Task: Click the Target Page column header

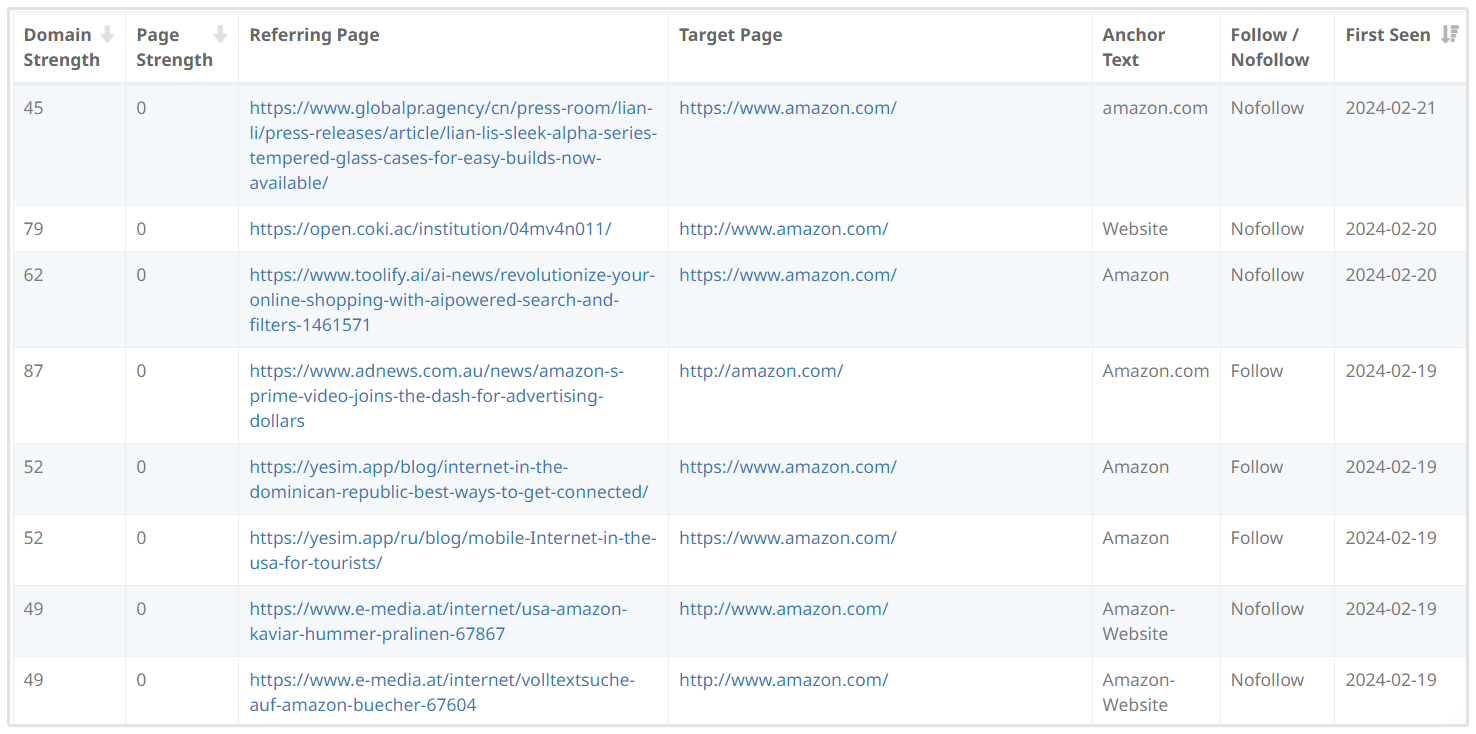Action: (x=730, y=35)
